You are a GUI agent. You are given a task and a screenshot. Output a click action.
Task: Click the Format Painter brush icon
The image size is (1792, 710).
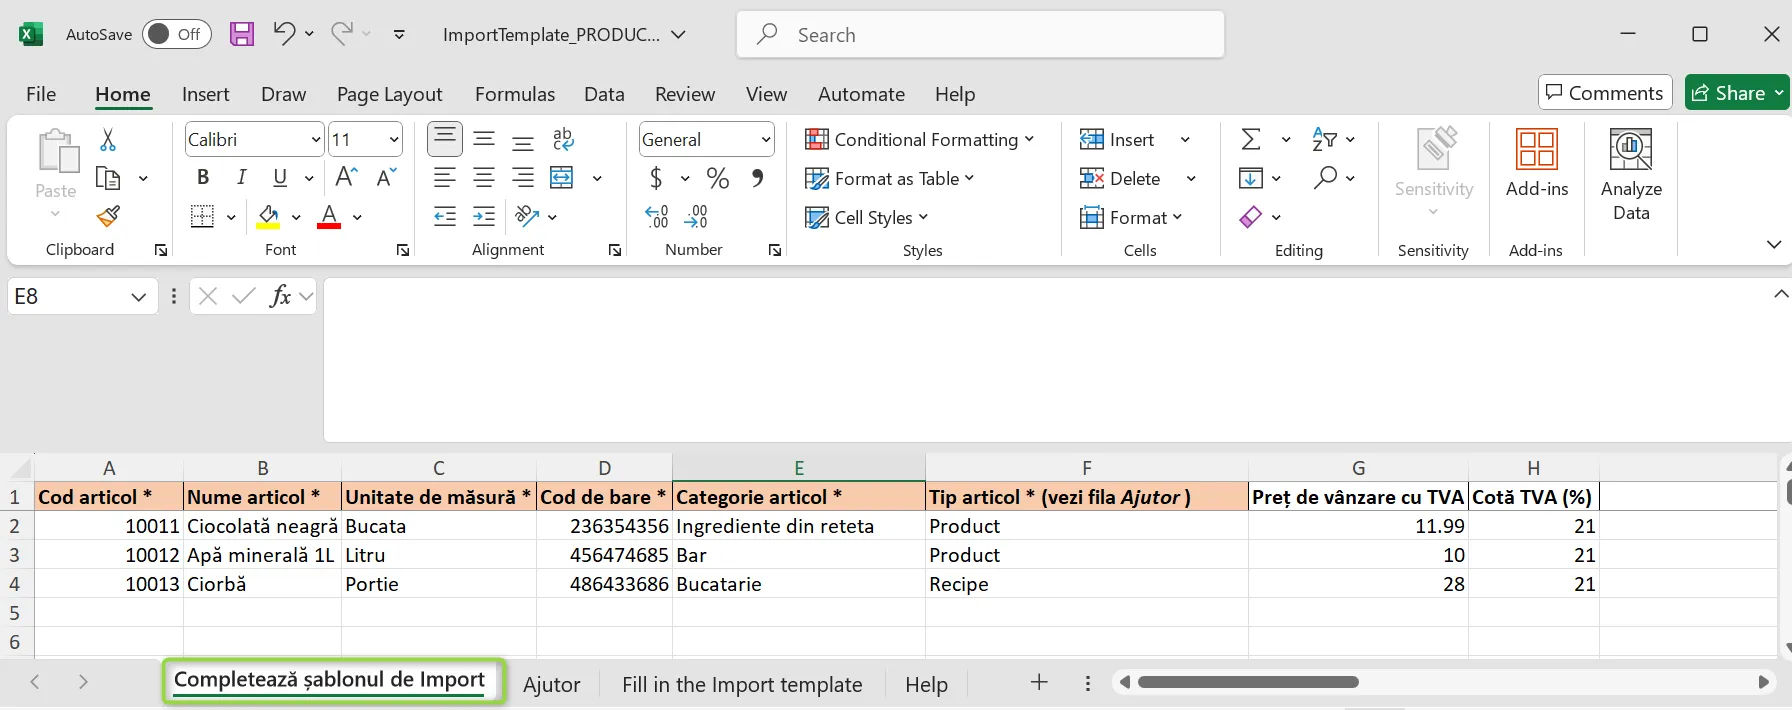click(x=108, y=216)
